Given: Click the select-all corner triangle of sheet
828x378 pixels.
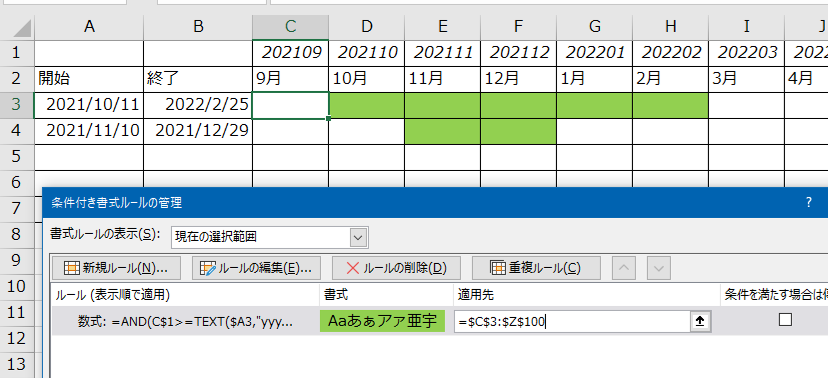Looking at the screenshot, I should (21, 27).
